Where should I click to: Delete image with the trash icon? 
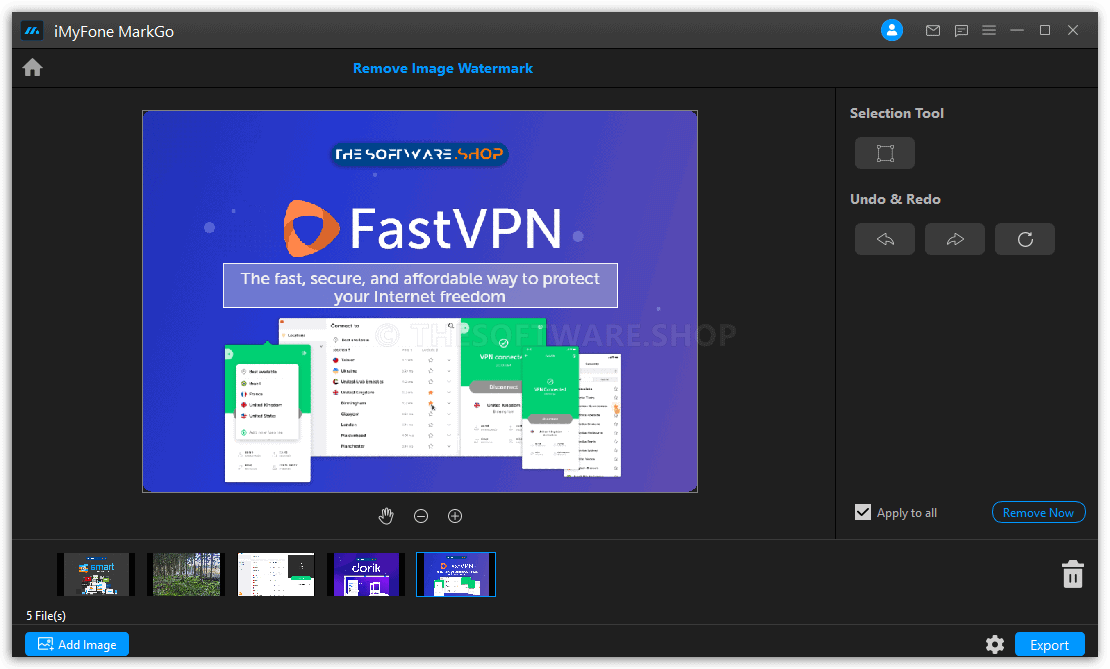[1073, 574]
